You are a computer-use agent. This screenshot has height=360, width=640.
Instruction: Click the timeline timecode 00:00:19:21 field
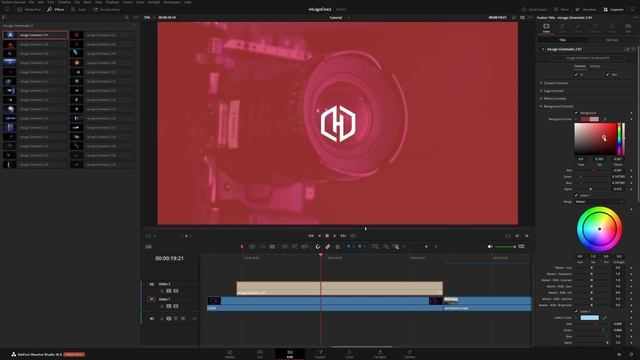point(169,258)
